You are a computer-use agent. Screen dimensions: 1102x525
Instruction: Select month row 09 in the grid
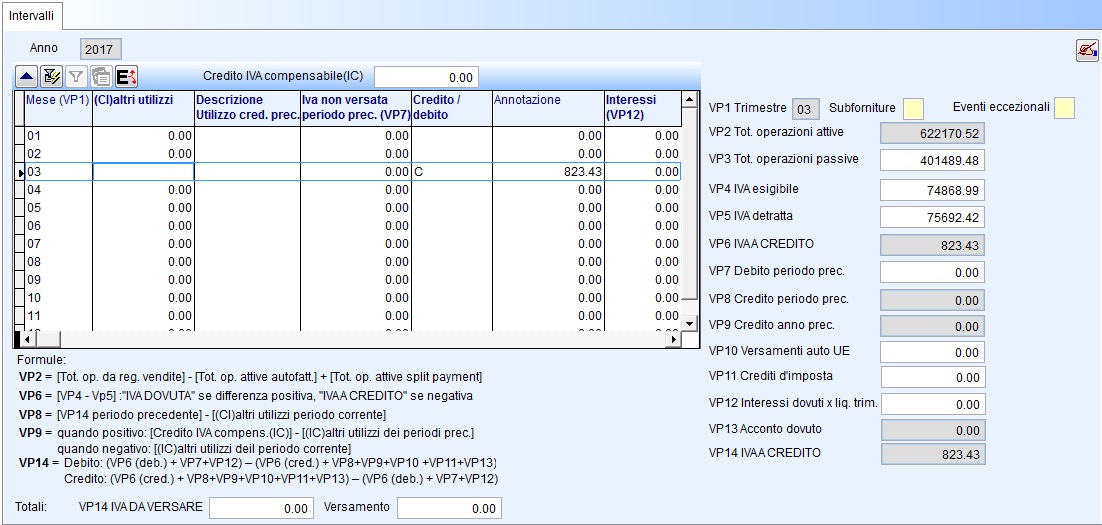coord(347,280)
